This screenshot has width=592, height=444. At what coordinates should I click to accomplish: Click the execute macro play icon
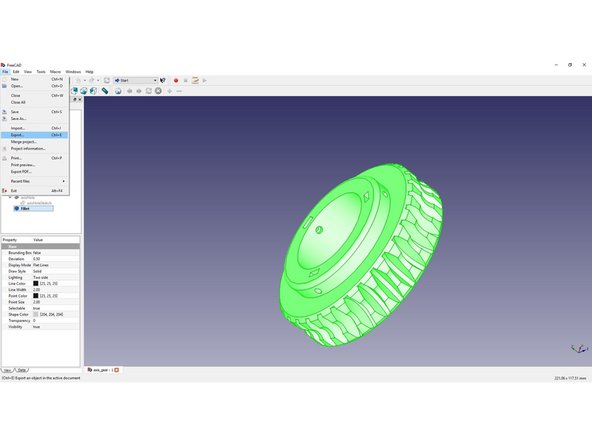205,80
